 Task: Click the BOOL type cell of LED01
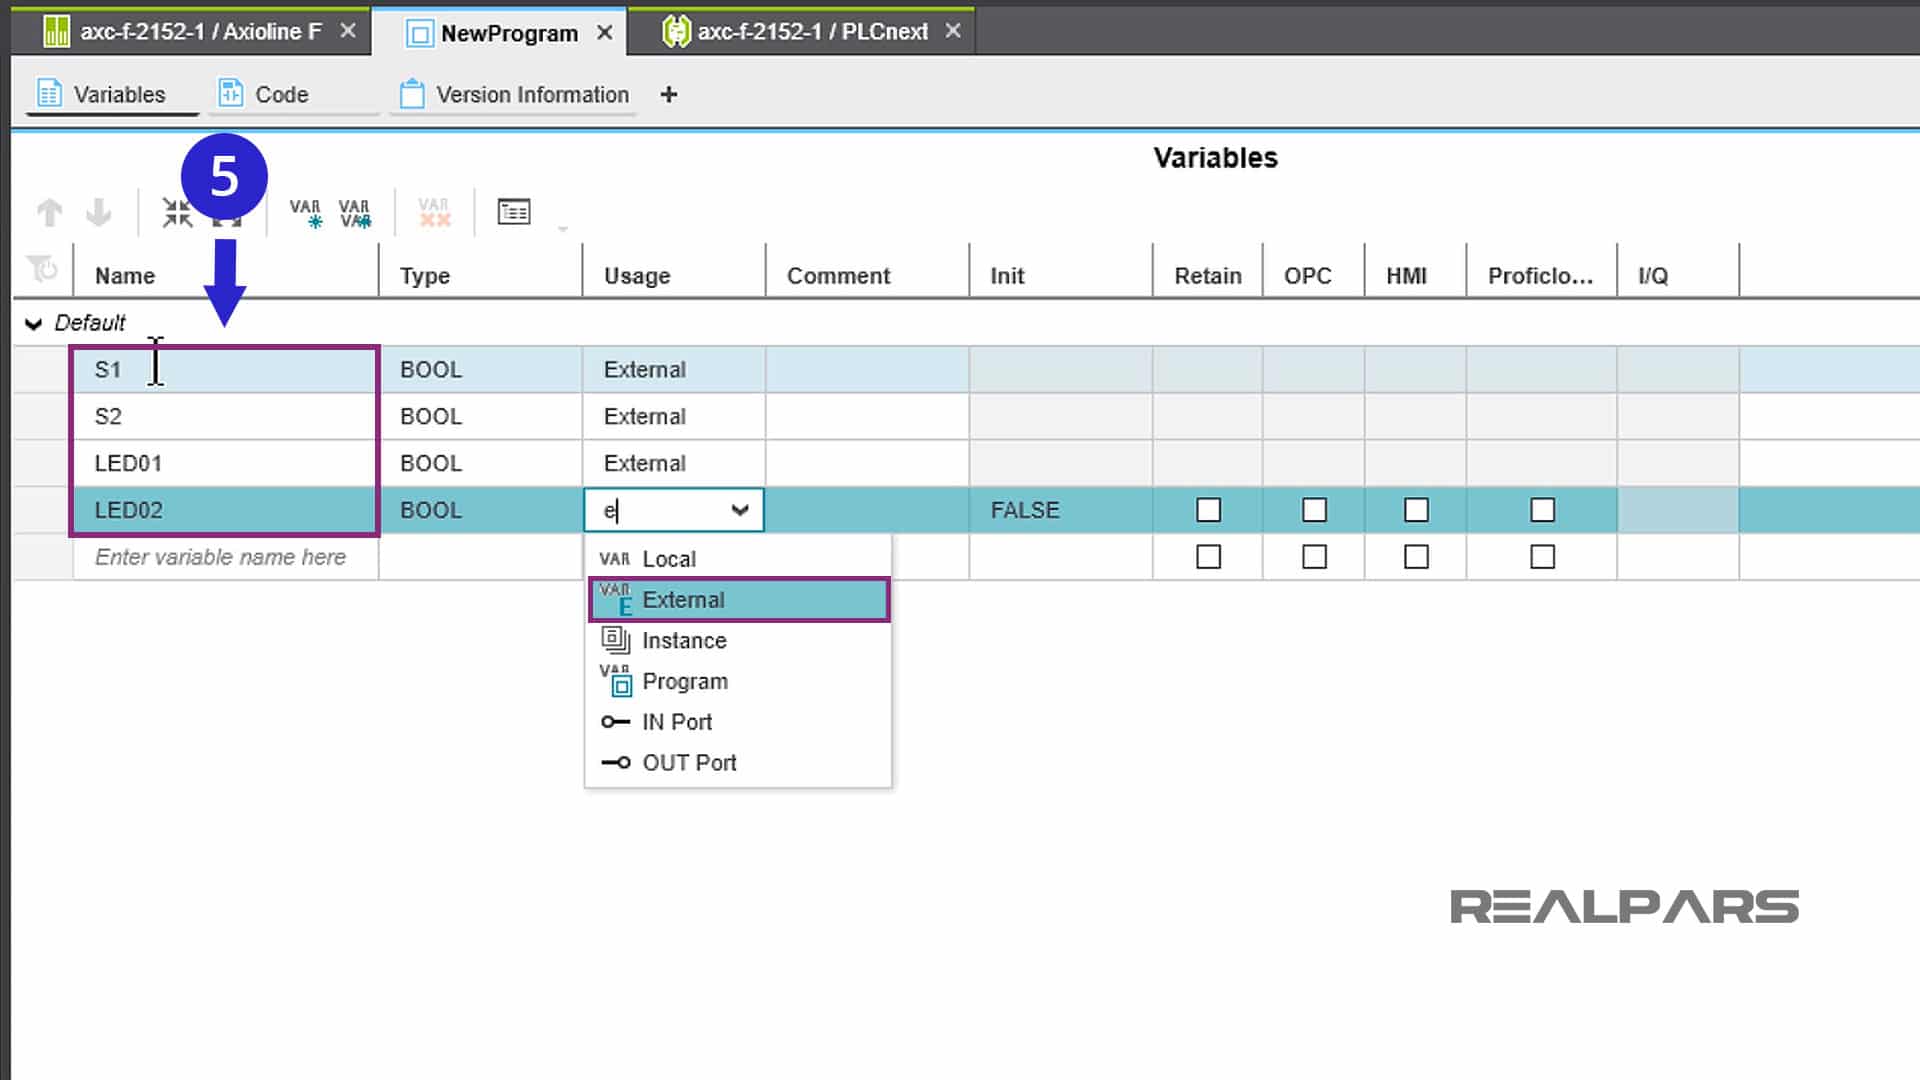pos(481,463)
